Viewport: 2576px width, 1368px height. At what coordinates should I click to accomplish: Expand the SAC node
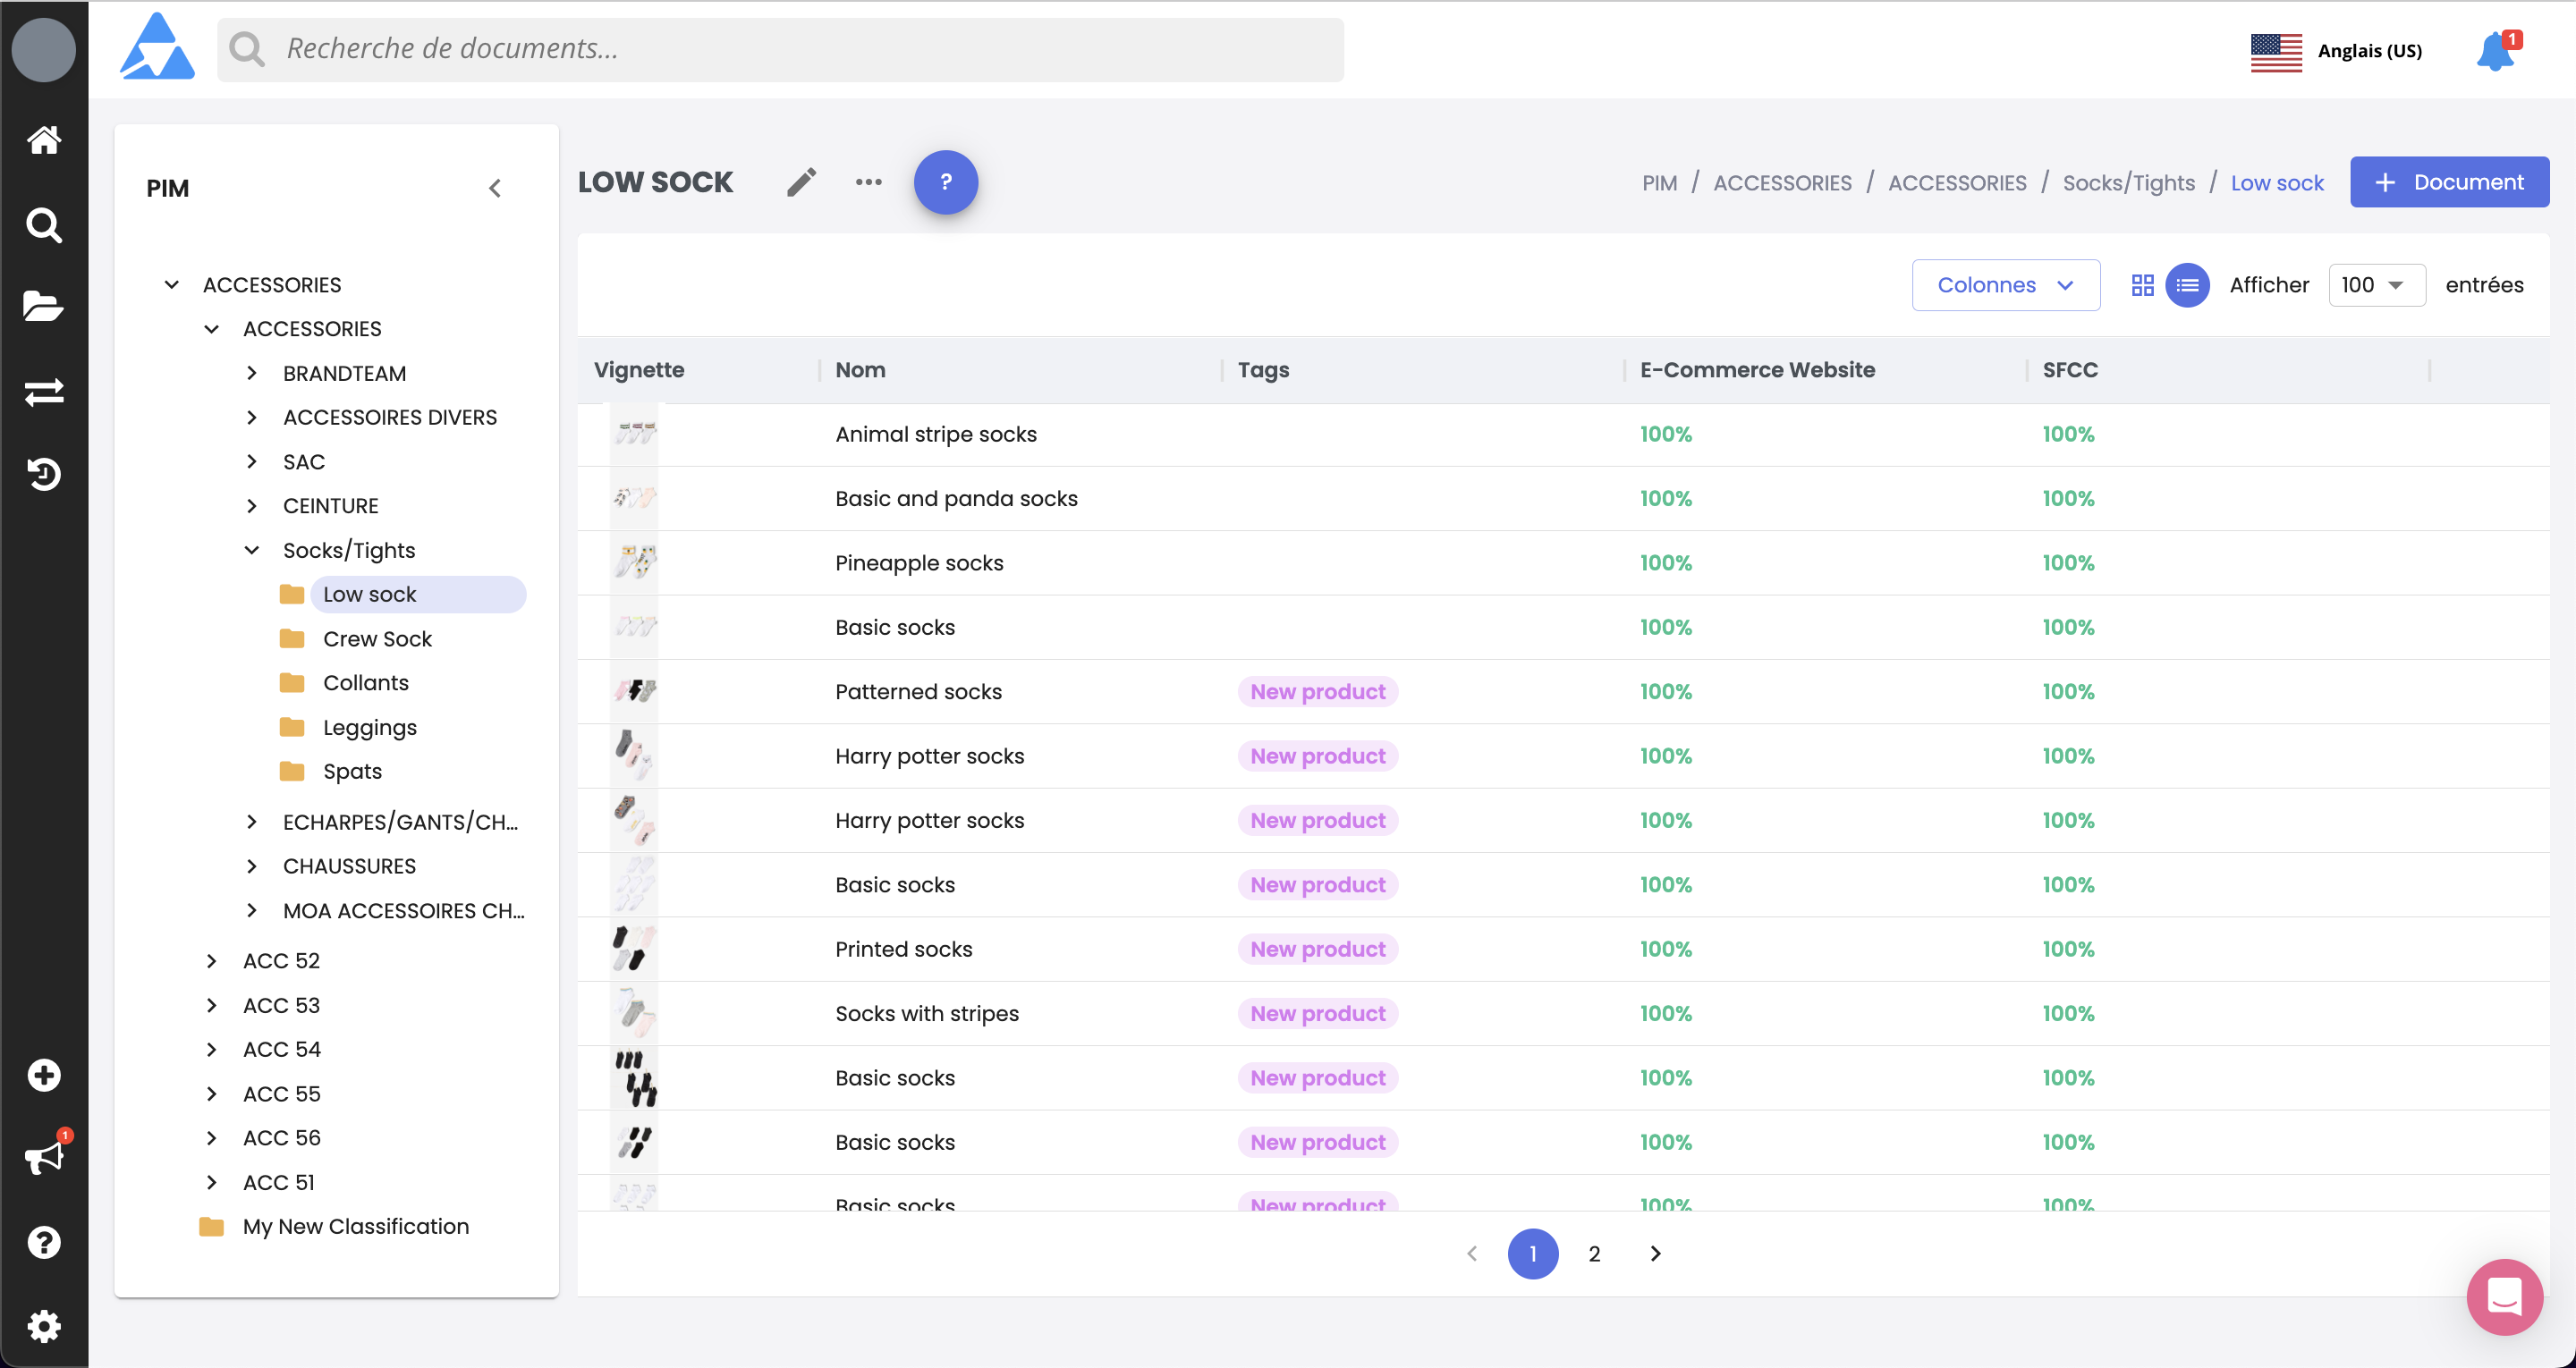pos(252,461)
